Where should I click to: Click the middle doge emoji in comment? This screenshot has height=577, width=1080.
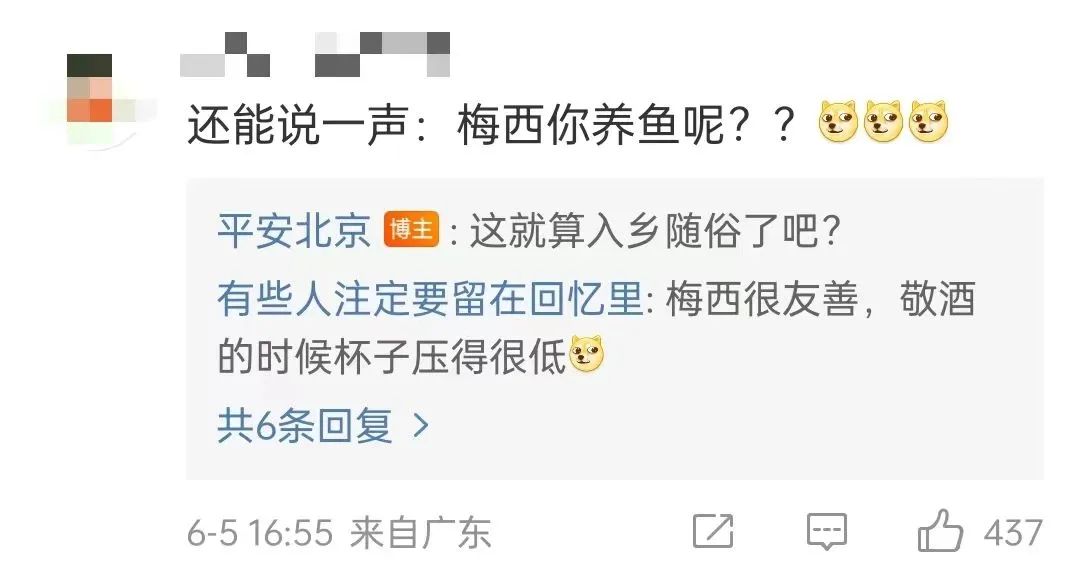(884, 122)
